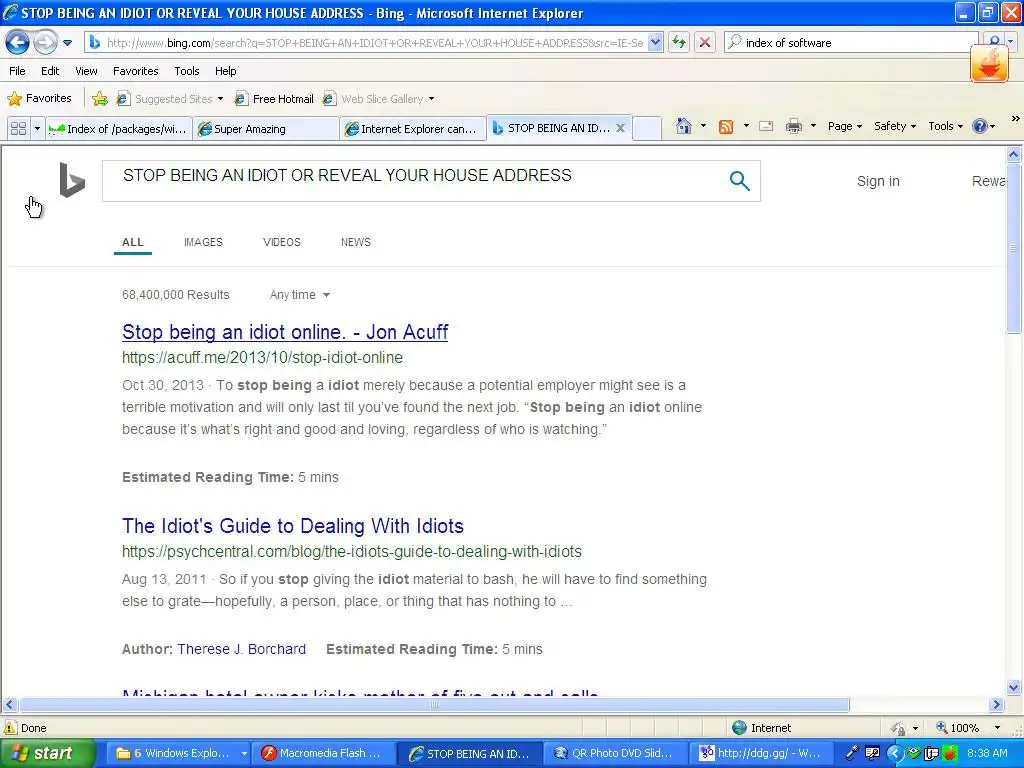Go back with the Back arrow button
The width and height of the screenshot is (1024, 768).
pyautogui.click(x=18, y=43)
